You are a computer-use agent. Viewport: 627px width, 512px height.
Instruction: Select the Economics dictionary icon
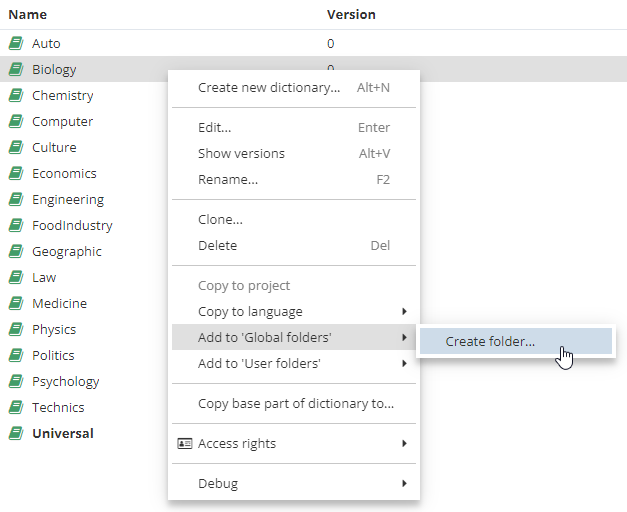[x=16, y=174]
